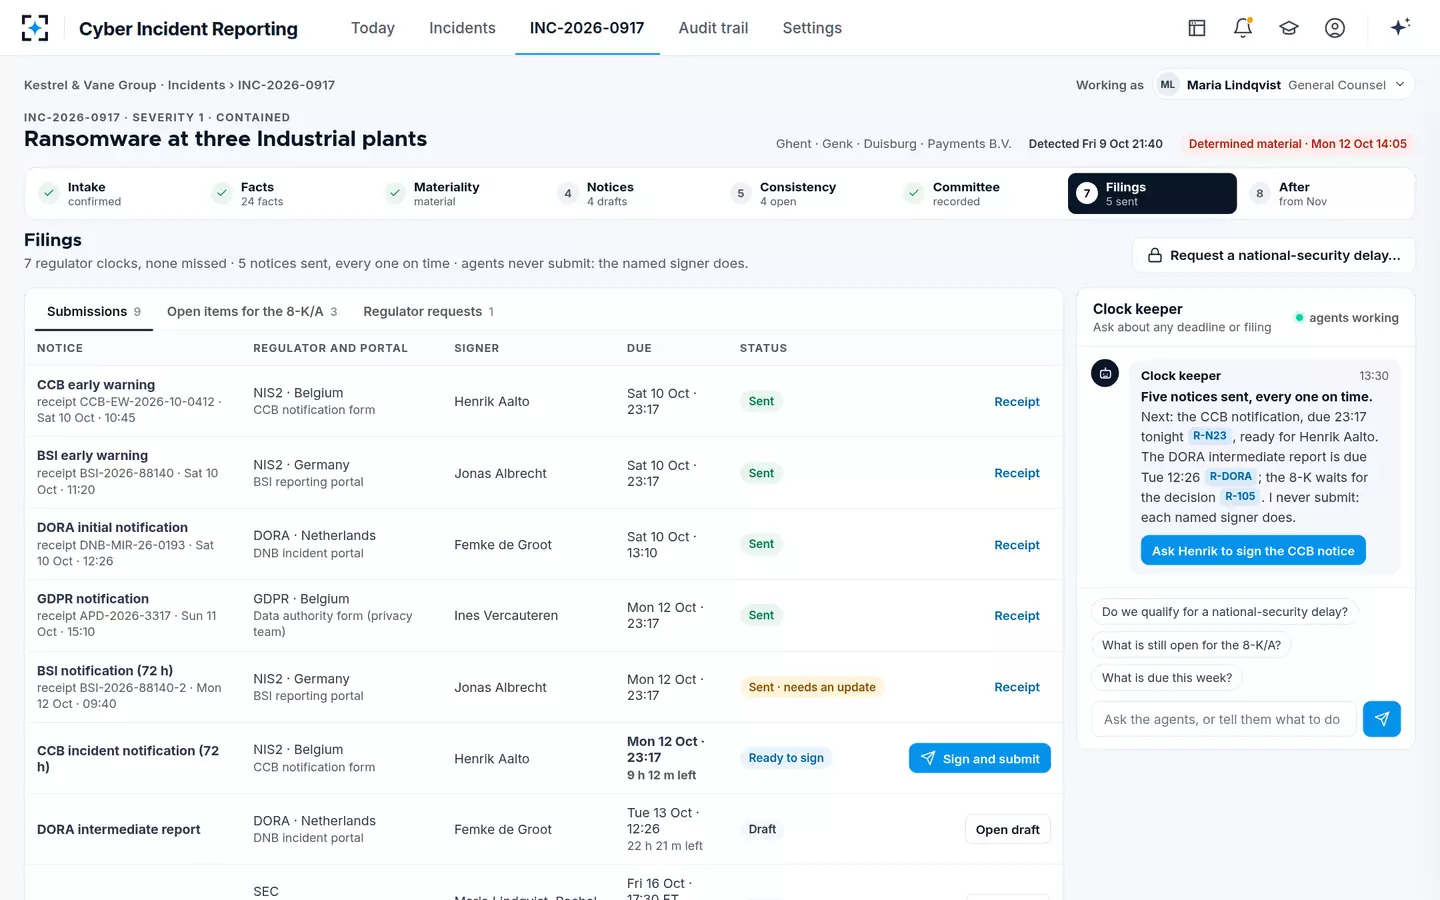Open the layout panel icon in header
Image resolution: width=1440 pixels, height=900 pixels.
[1197, 28]
